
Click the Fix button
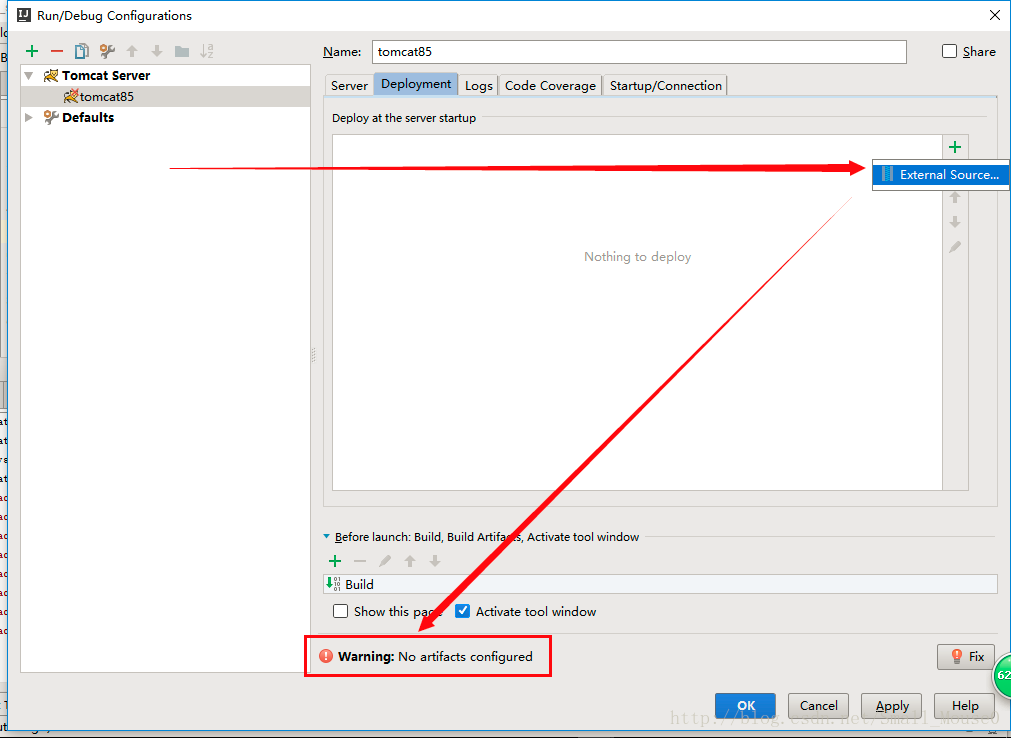(x=966, y=657)
